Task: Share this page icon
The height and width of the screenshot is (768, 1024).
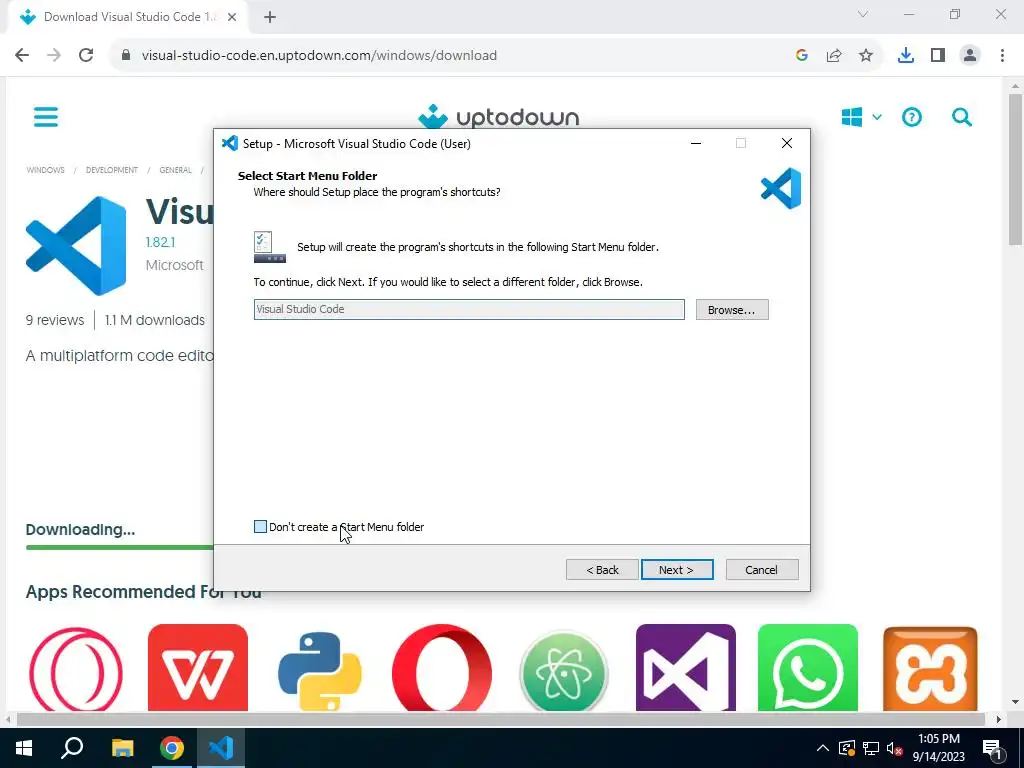Action: point(834,56)
